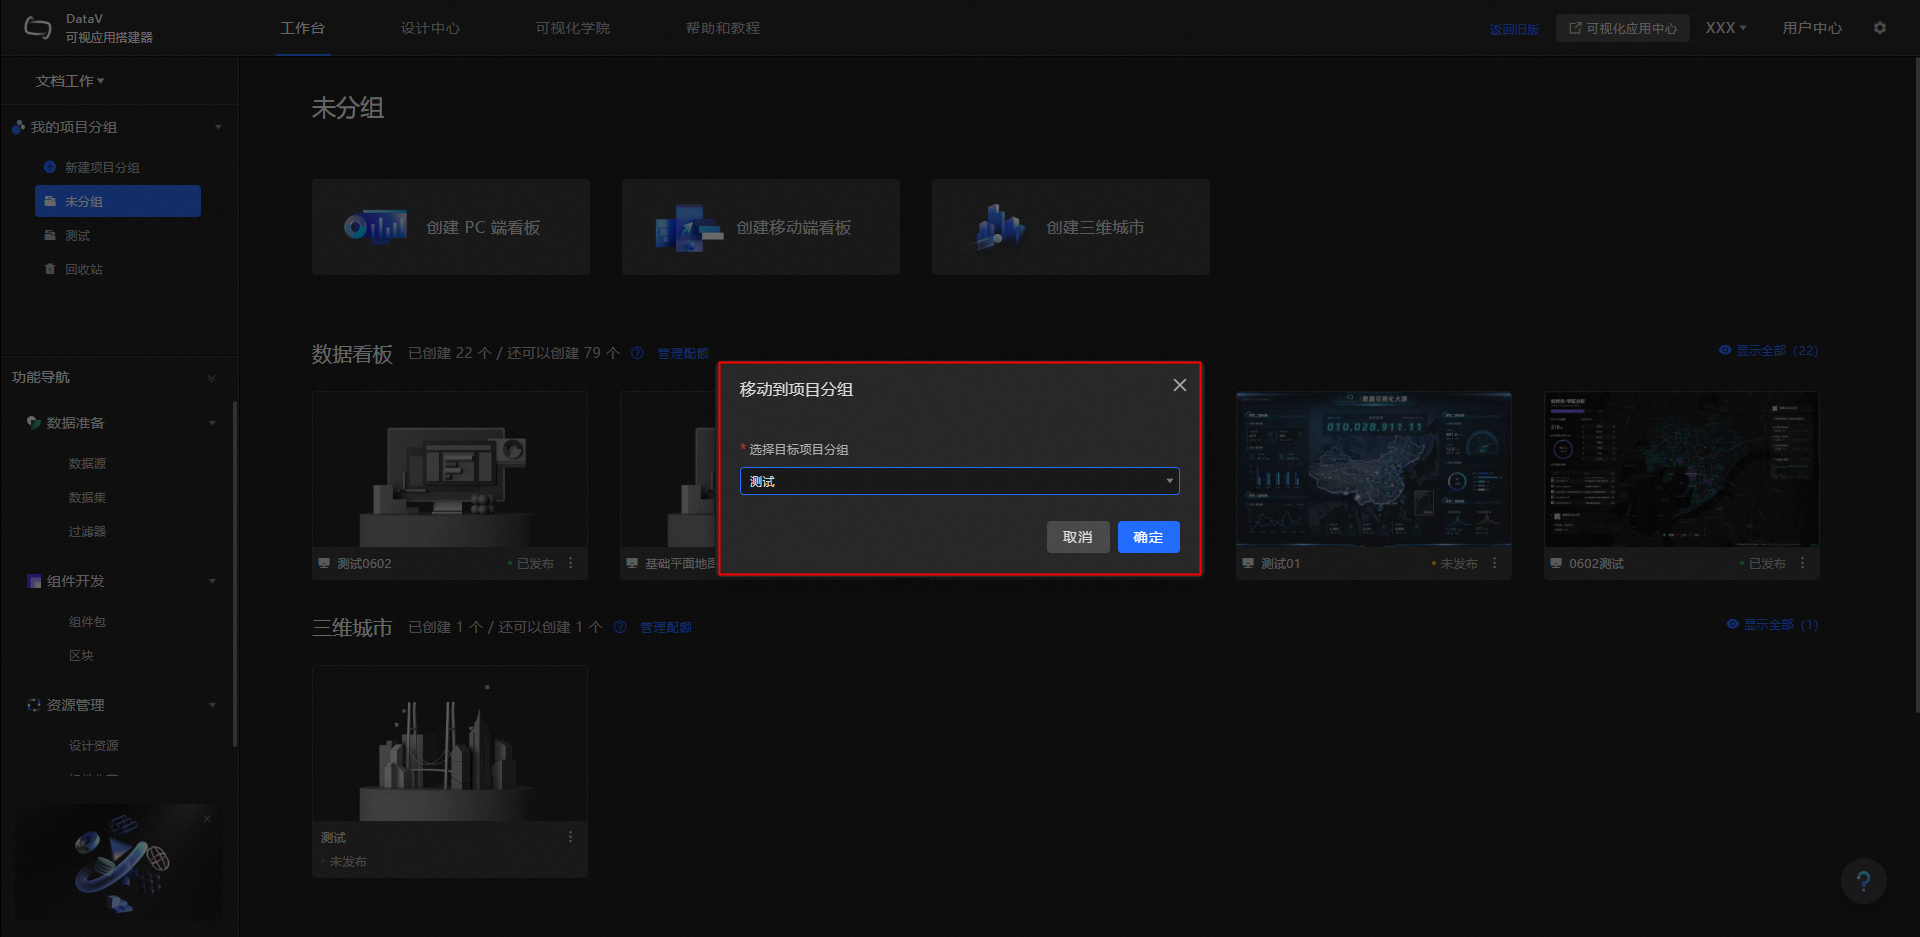The width and height of the screenshot is (1920, 937).
Task: Open the 测试01 dashboard thumbnail
Action: coord(1374,469)
